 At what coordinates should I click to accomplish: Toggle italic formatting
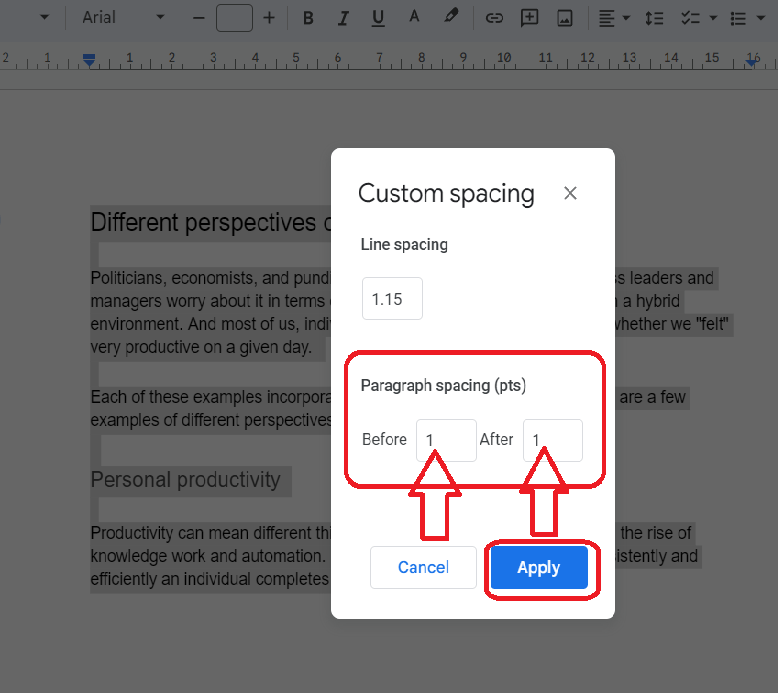point(343,18)
